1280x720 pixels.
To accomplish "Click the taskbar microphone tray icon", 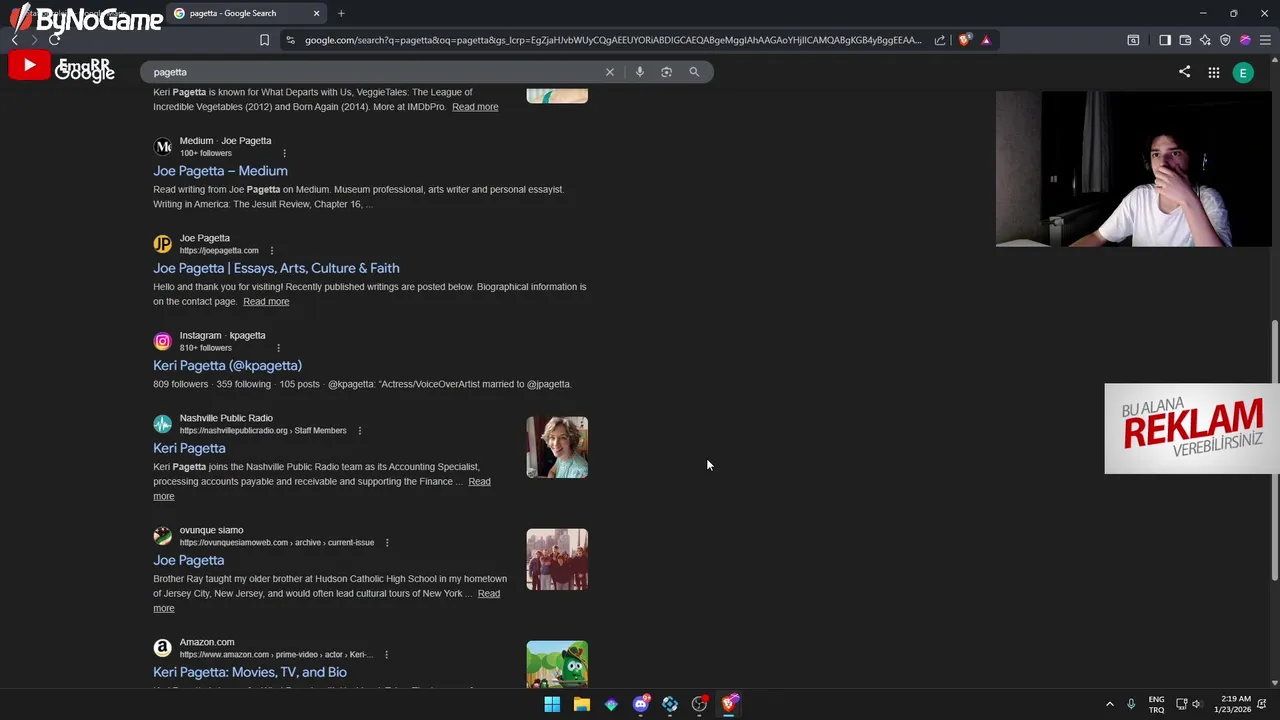I will click(1131, 704).
